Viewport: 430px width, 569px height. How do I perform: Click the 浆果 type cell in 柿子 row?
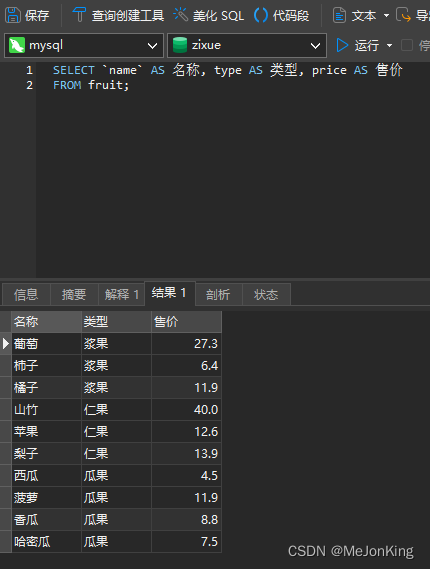(x=116, y=365)
